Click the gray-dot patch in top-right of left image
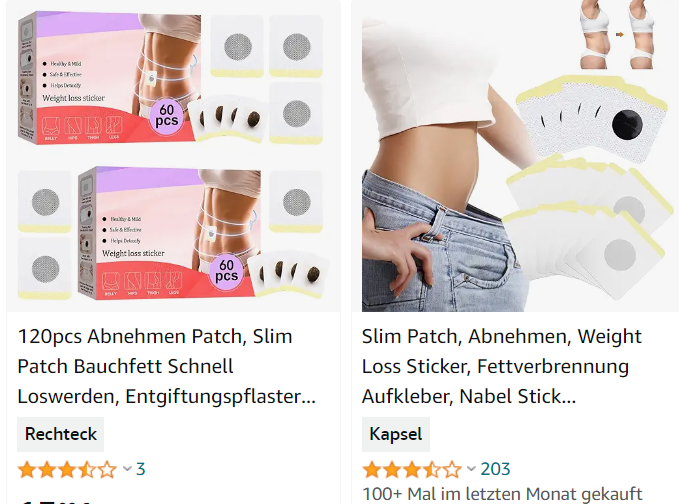The image size is (679, 504). point(296,46)
